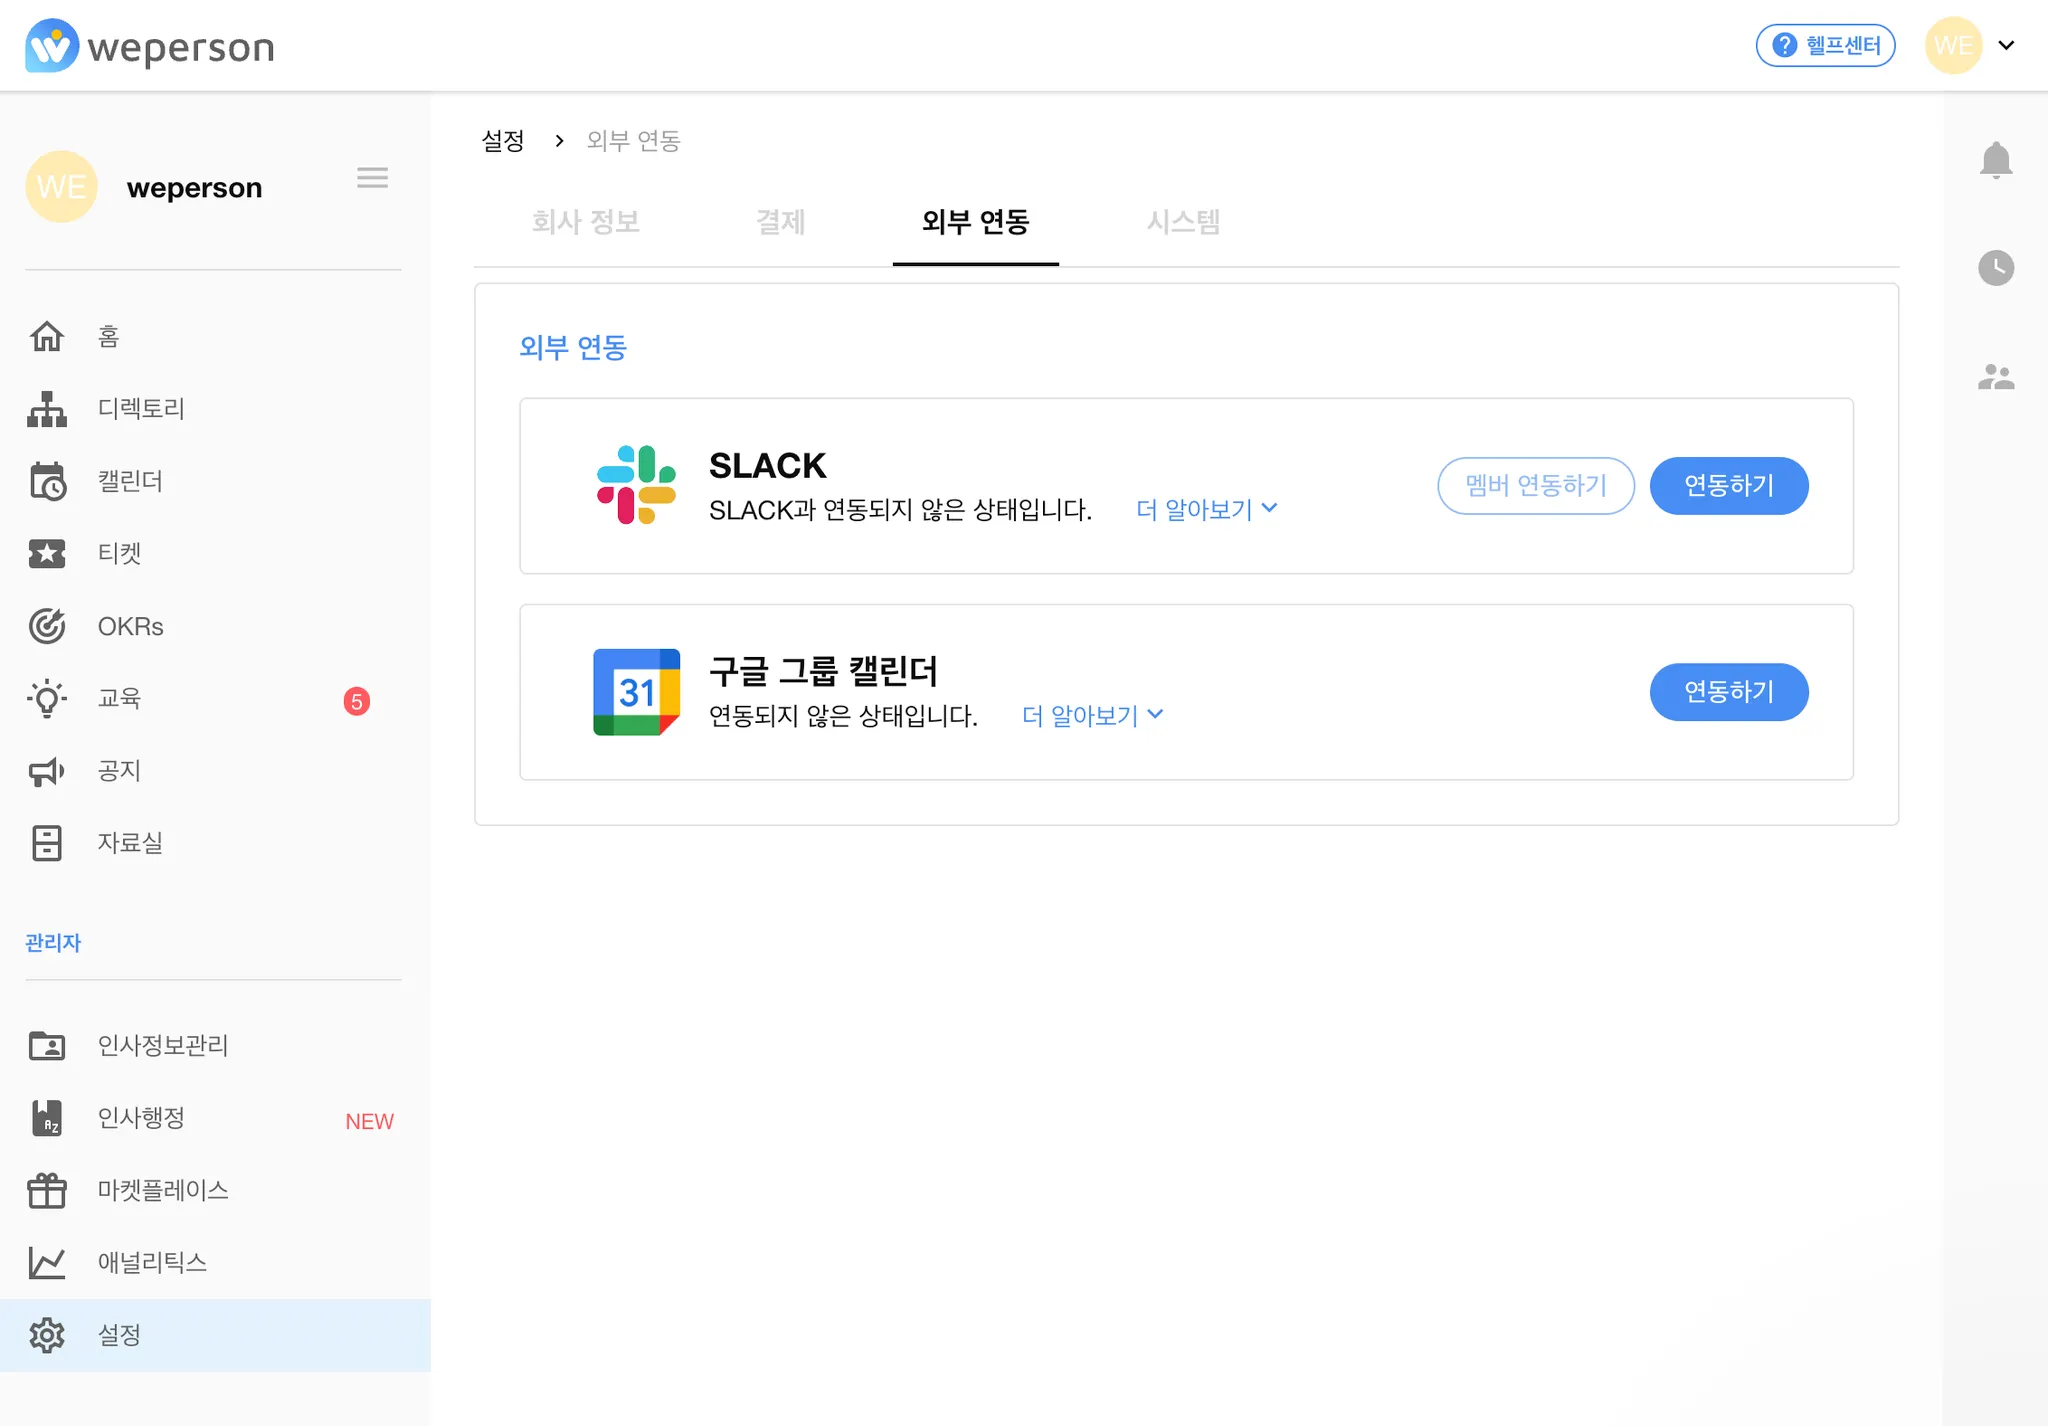Click 설정 in the breadcrumb

503,141
